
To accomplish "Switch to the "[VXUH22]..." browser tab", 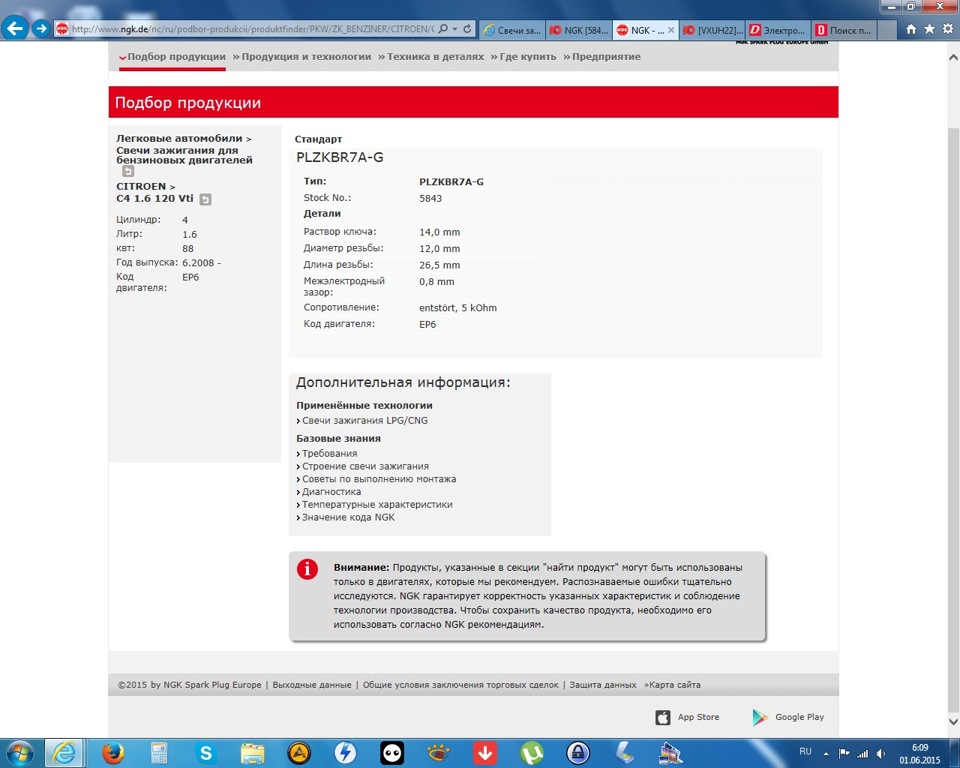I will tap(713, 29).
